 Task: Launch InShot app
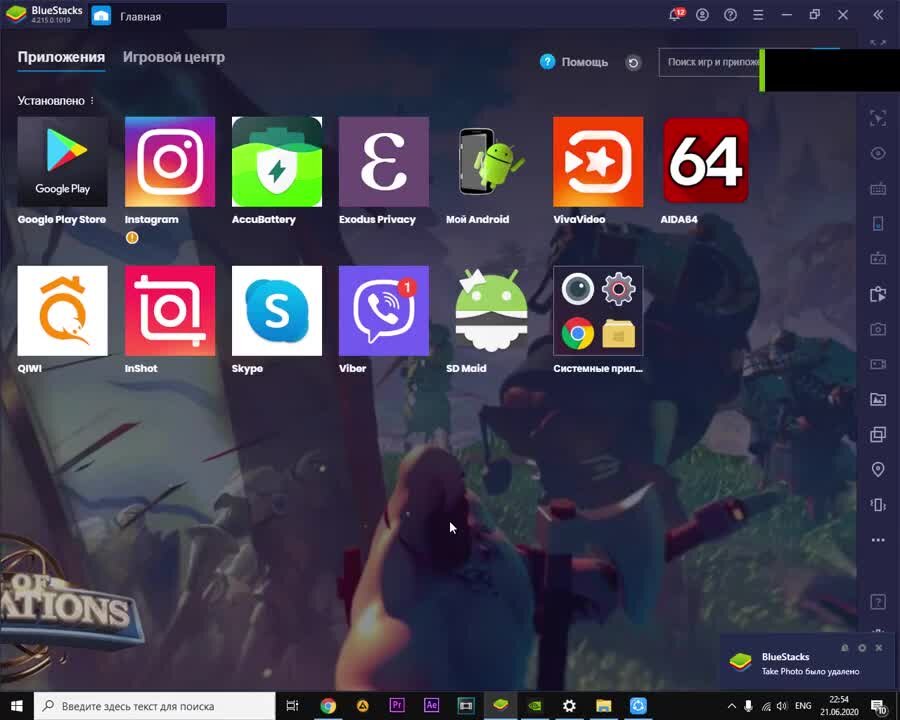[170, 311]
